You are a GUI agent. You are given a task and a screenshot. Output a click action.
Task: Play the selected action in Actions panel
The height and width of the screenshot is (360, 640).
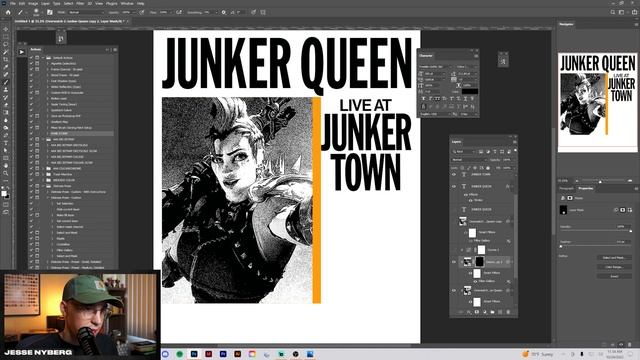[22, 52]
